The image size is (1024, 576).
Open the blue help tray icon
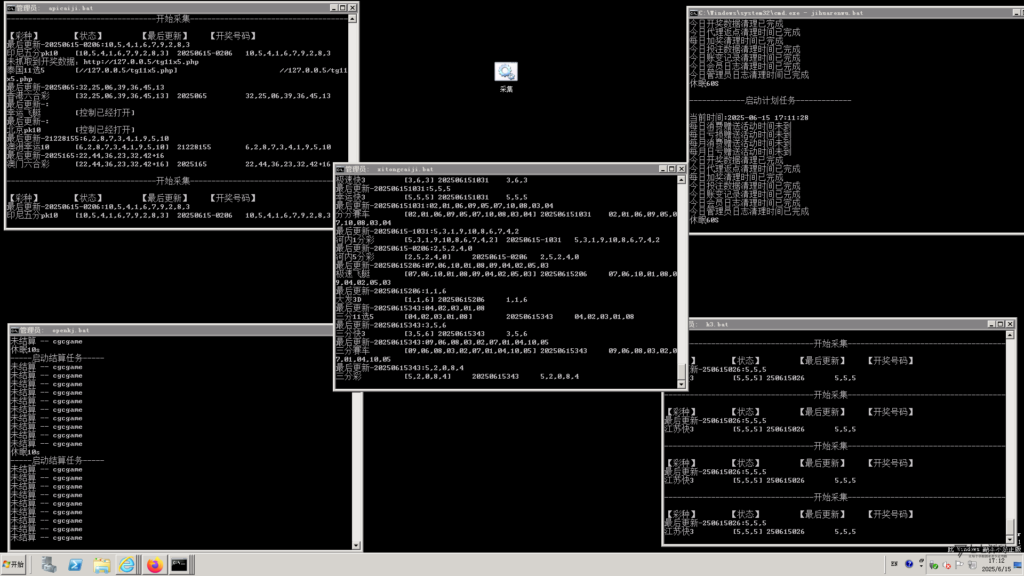click(x=908, y=564)
